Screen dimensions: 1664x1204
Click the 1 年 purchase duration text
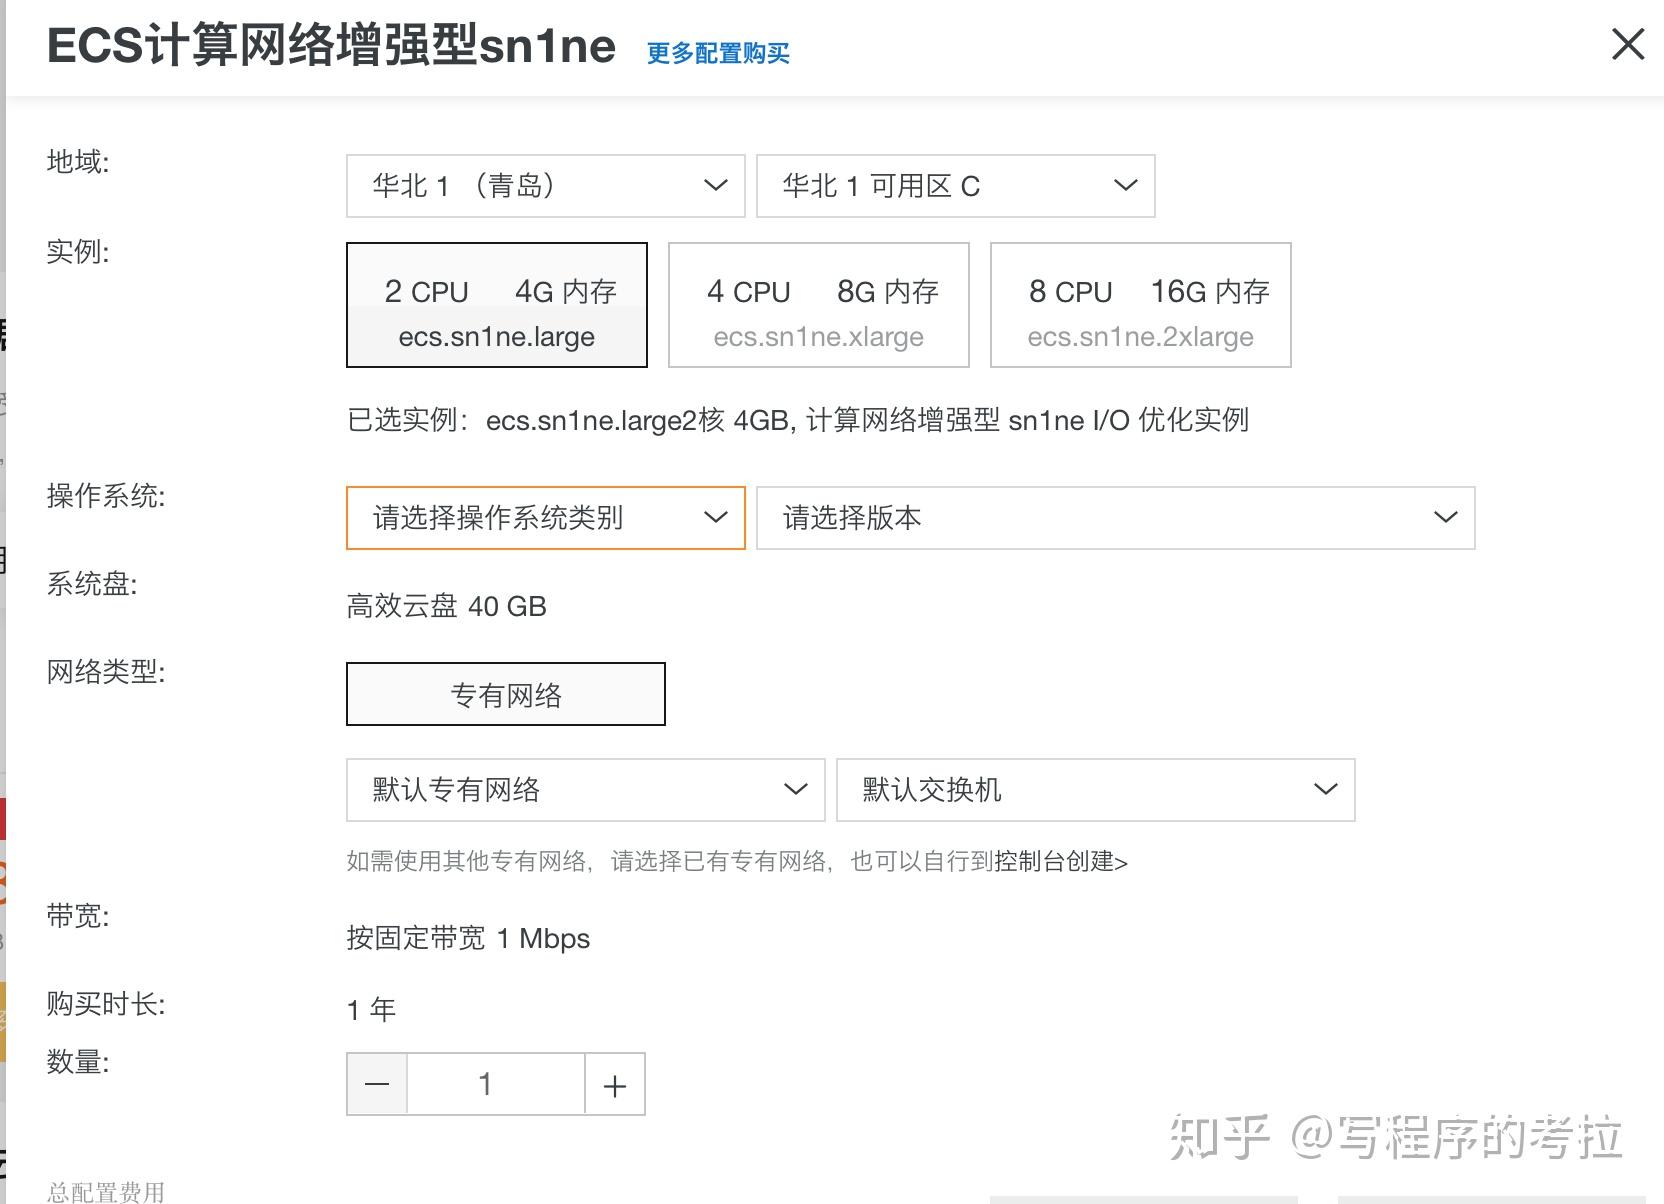[371, 1010]
